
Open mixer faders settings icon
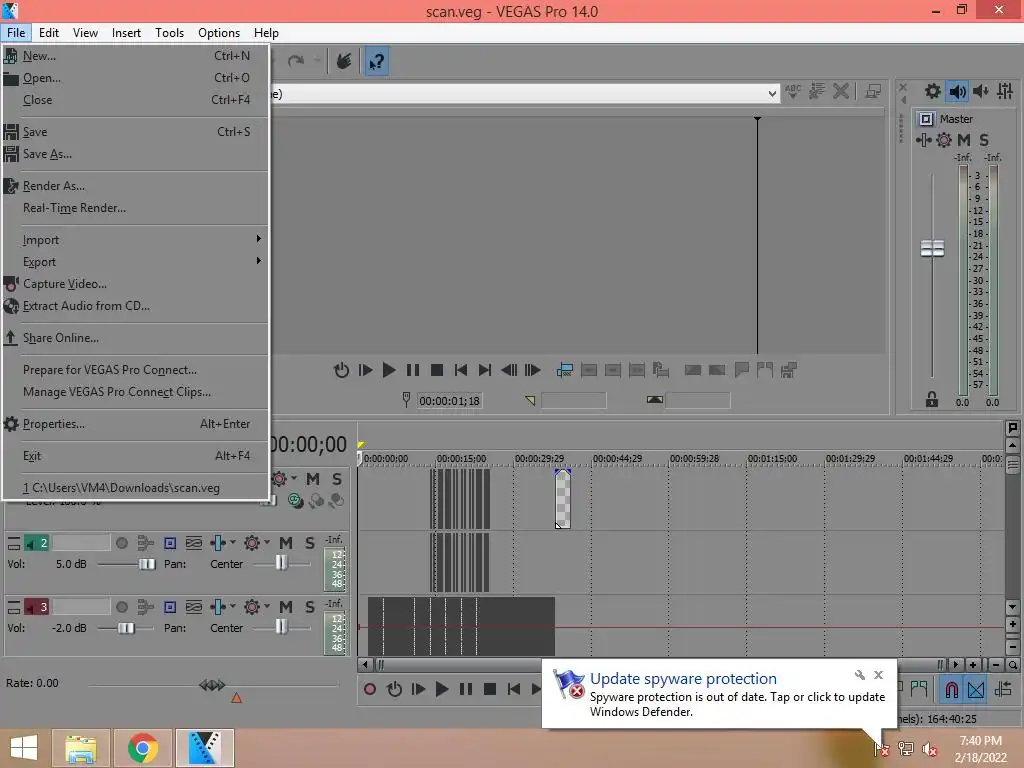click(x=1005, y=91)
